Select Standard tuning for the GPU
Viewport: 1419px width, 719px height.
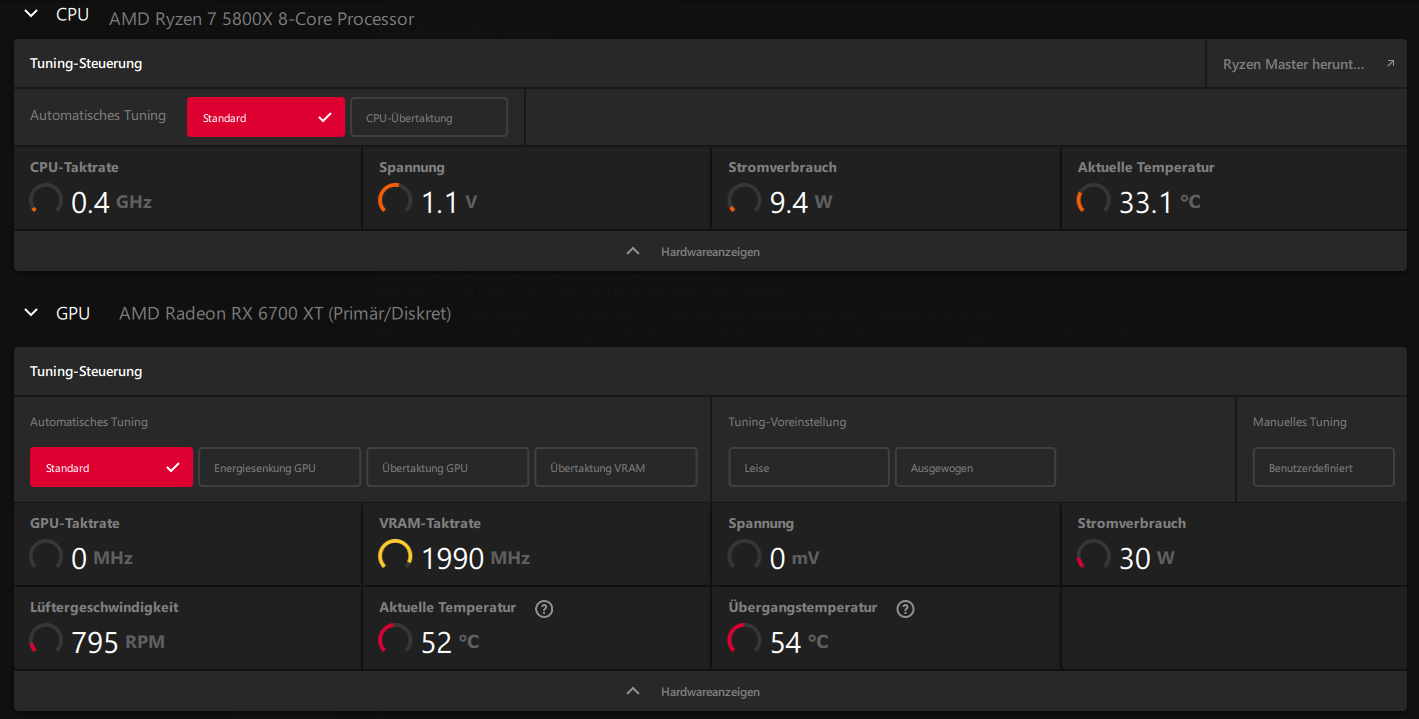[111, 467]
